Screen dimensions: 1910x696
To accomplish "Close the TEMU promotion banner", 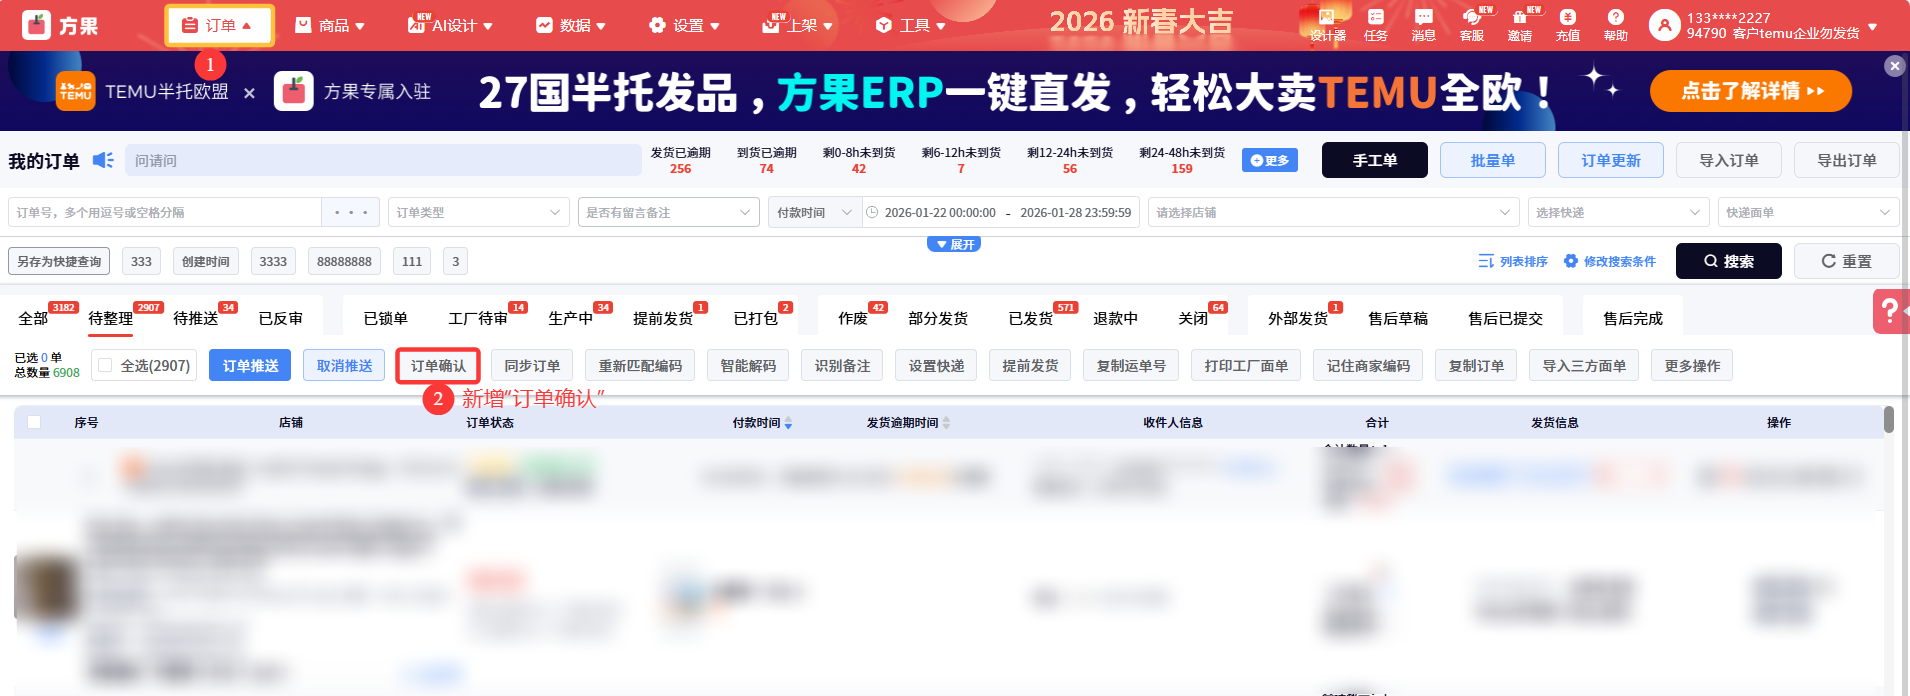I will coord(1894,66).
